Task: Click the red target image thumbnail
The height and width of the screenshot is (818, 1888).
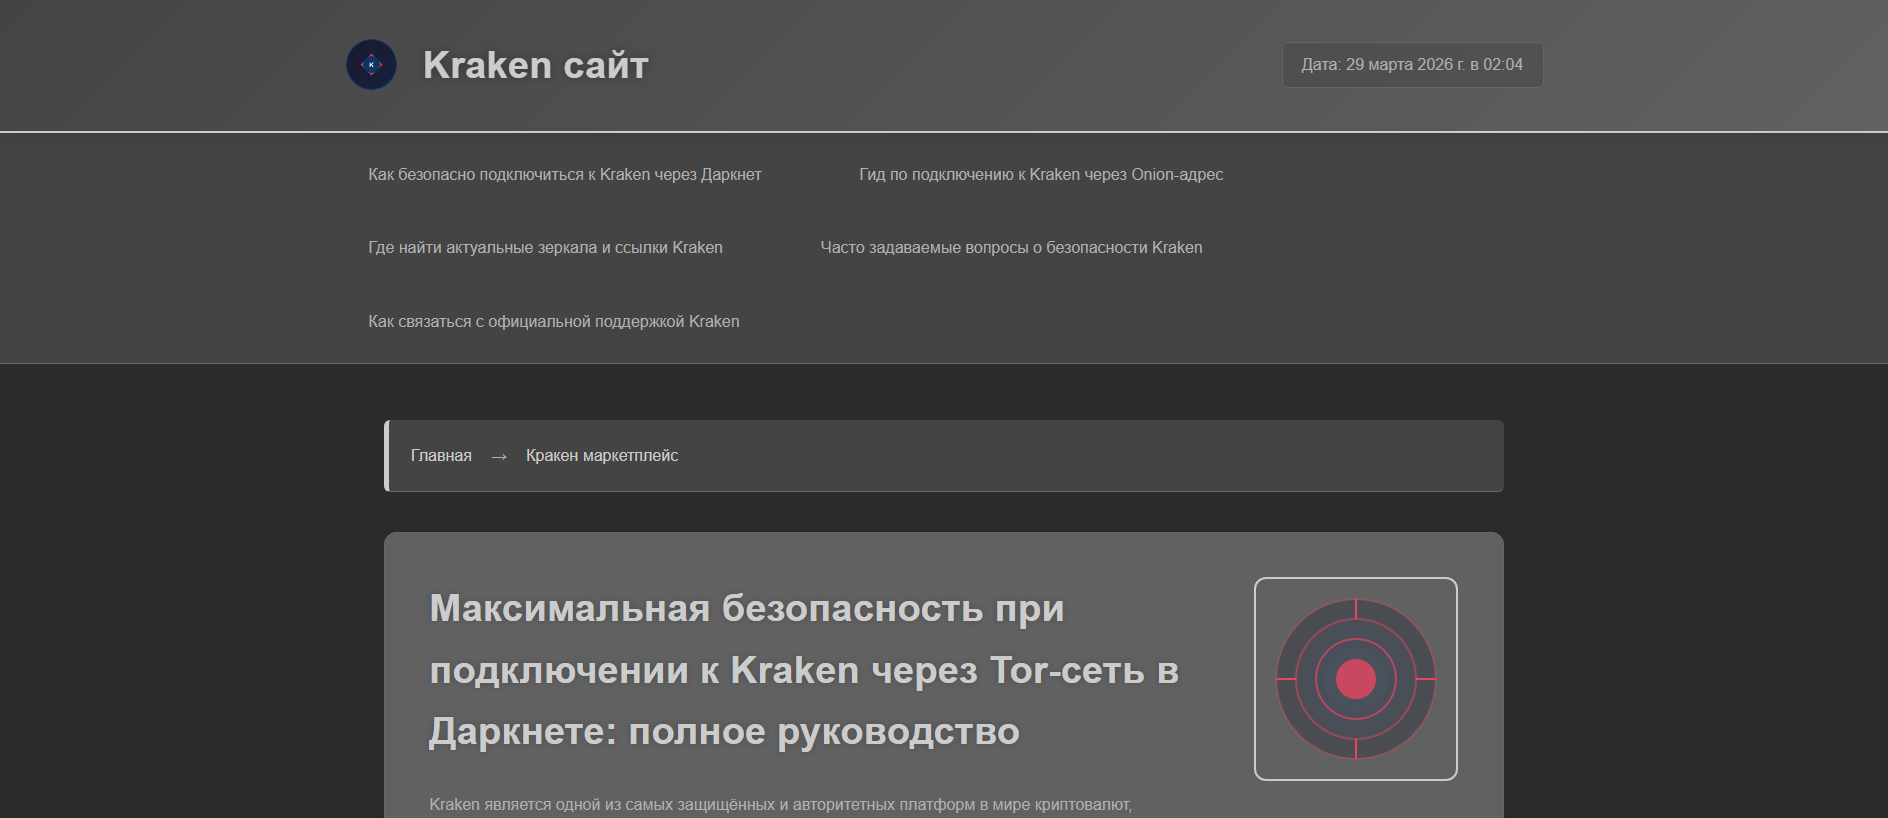Action: point(1356,679)
